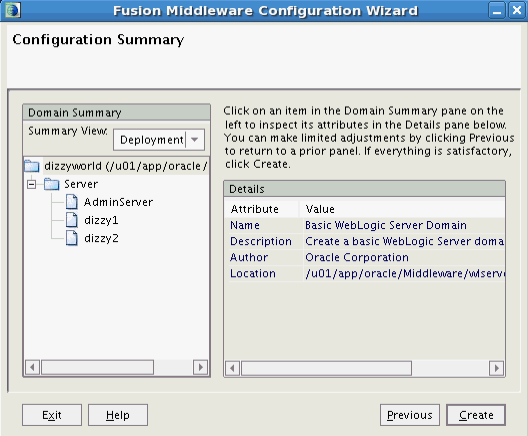Click the Domain Summary panel header

pos(117,112)
